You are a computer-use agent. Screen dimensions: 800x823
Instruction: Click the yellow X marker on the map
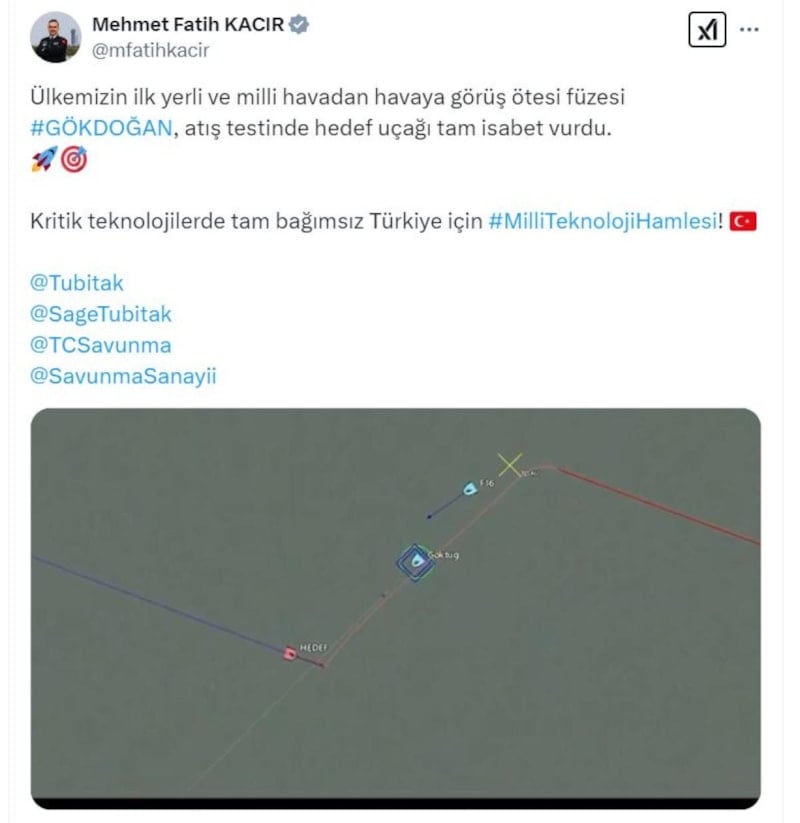coord(510,465)
